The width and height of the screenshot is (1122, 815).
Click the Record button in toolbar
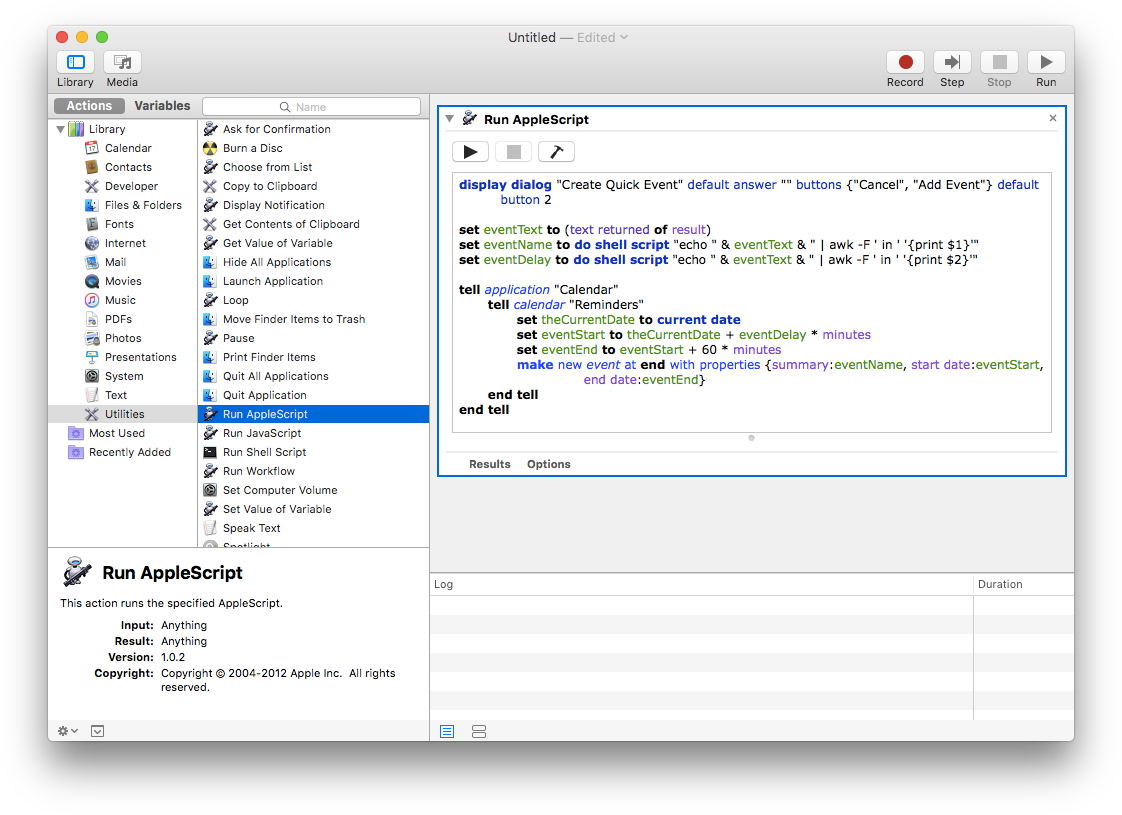point(905,63)
